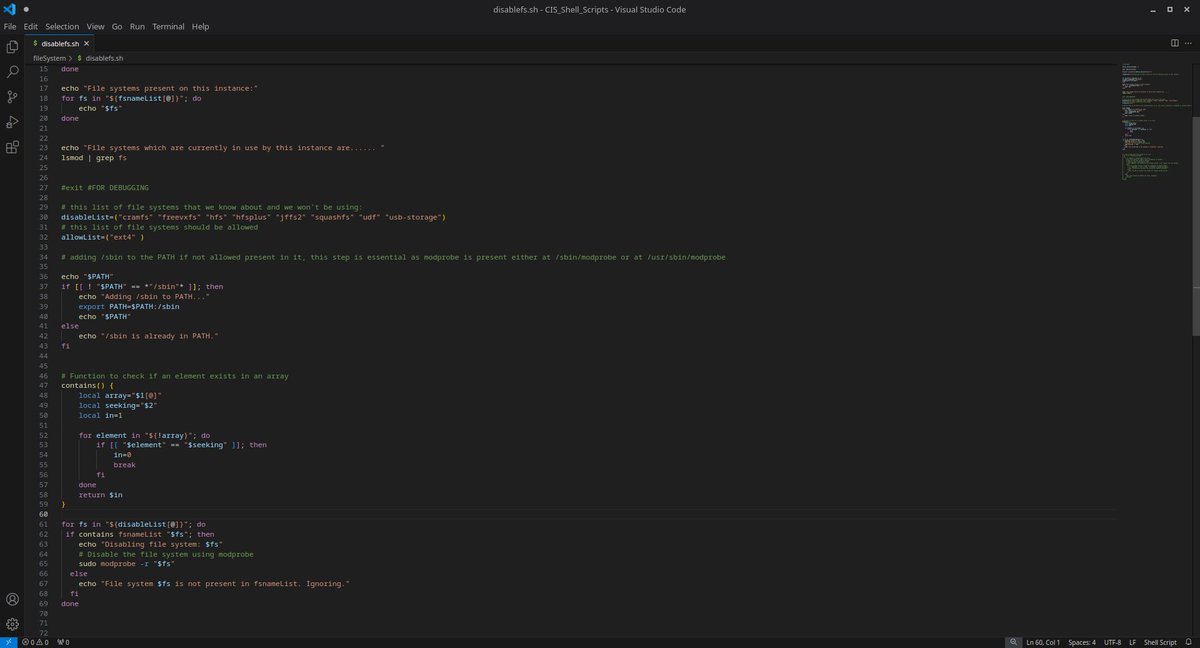This screenshot has height=648, width=1200.
Task: Click the '# Function to check if an element' comment
Action: [x=175, y=376]
